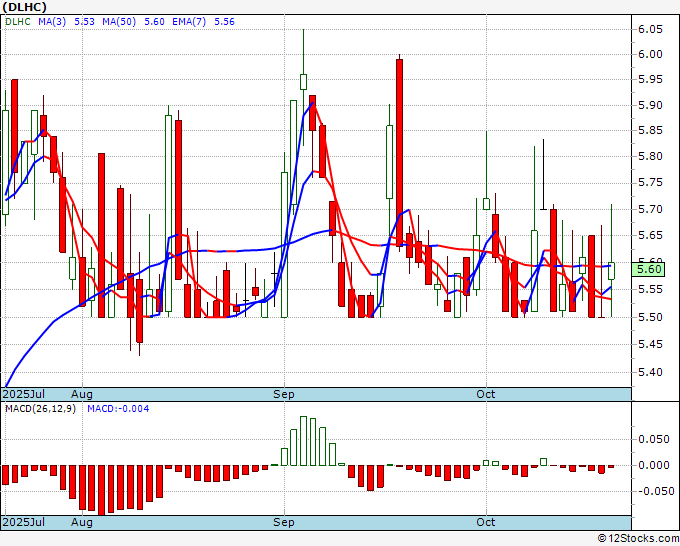Click Sep on the price chart date axis
Screen dimensions: 680x546
[x=284, y=394]
